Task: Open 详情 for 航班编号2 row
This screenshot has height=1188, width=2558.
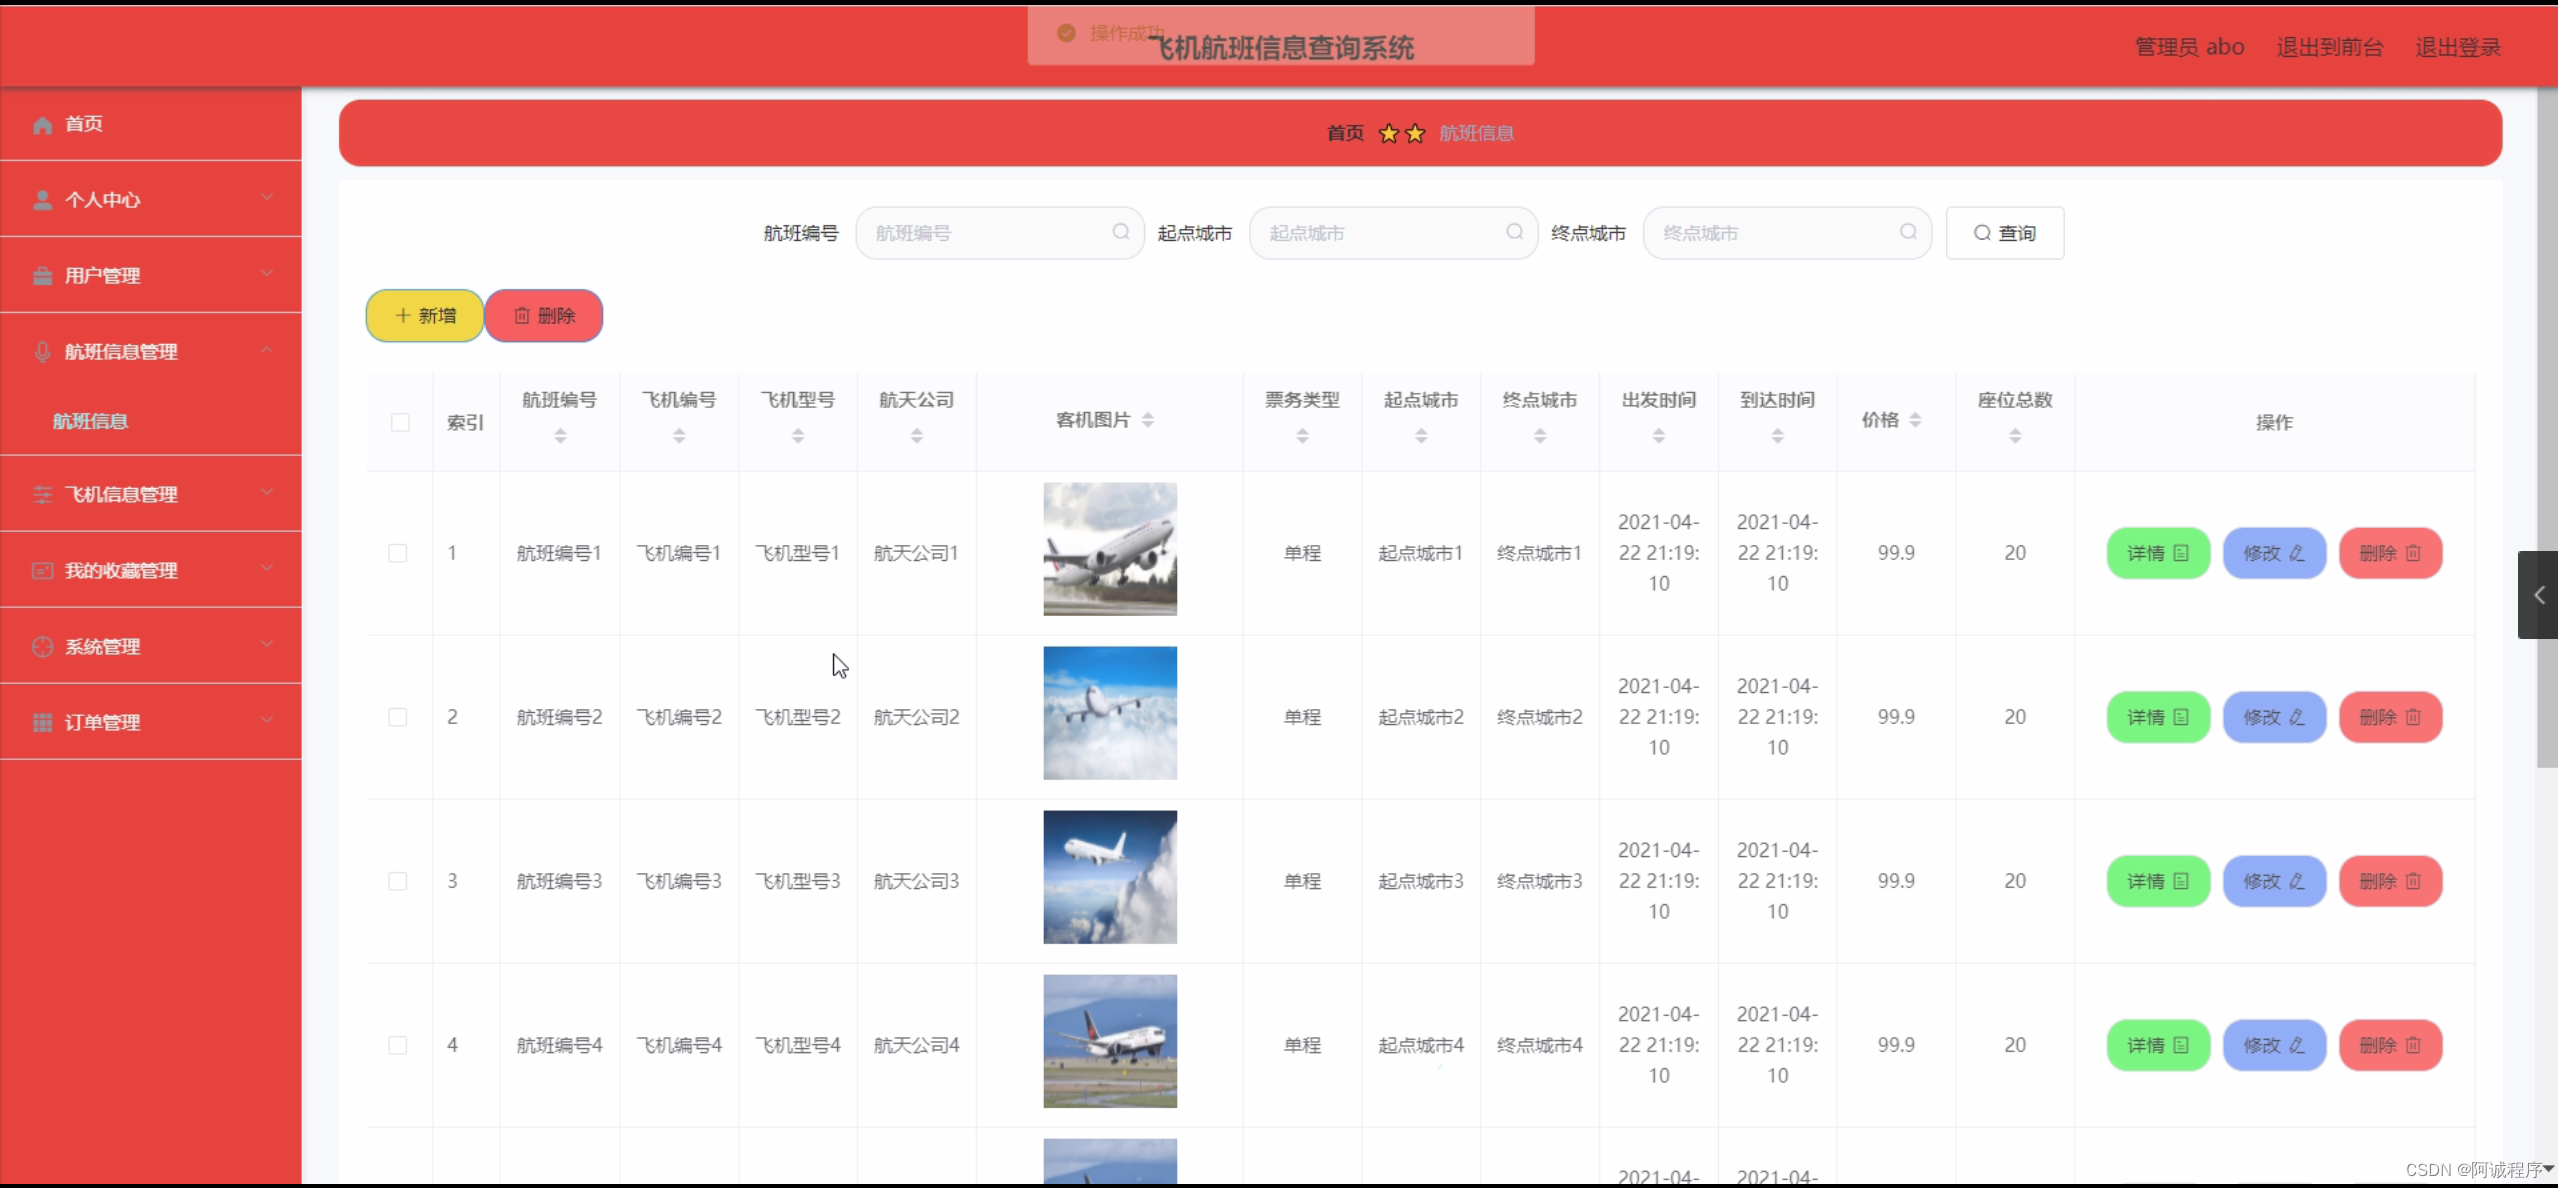Action: click(x=2156, y=717)
